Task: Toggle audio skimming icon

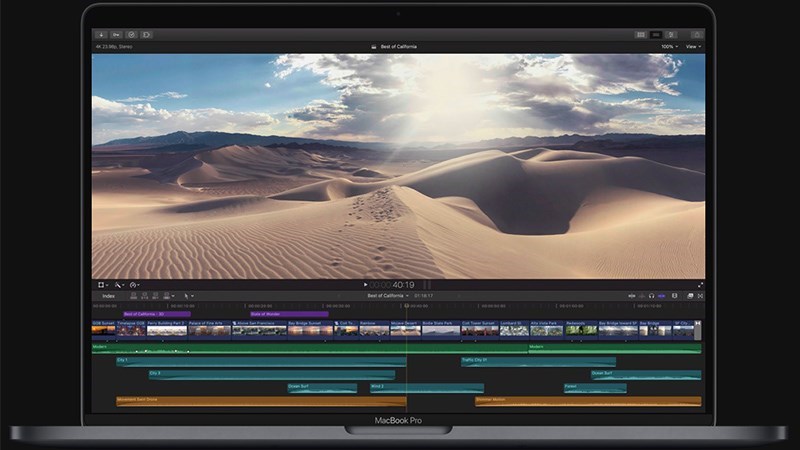Action: 642,295
